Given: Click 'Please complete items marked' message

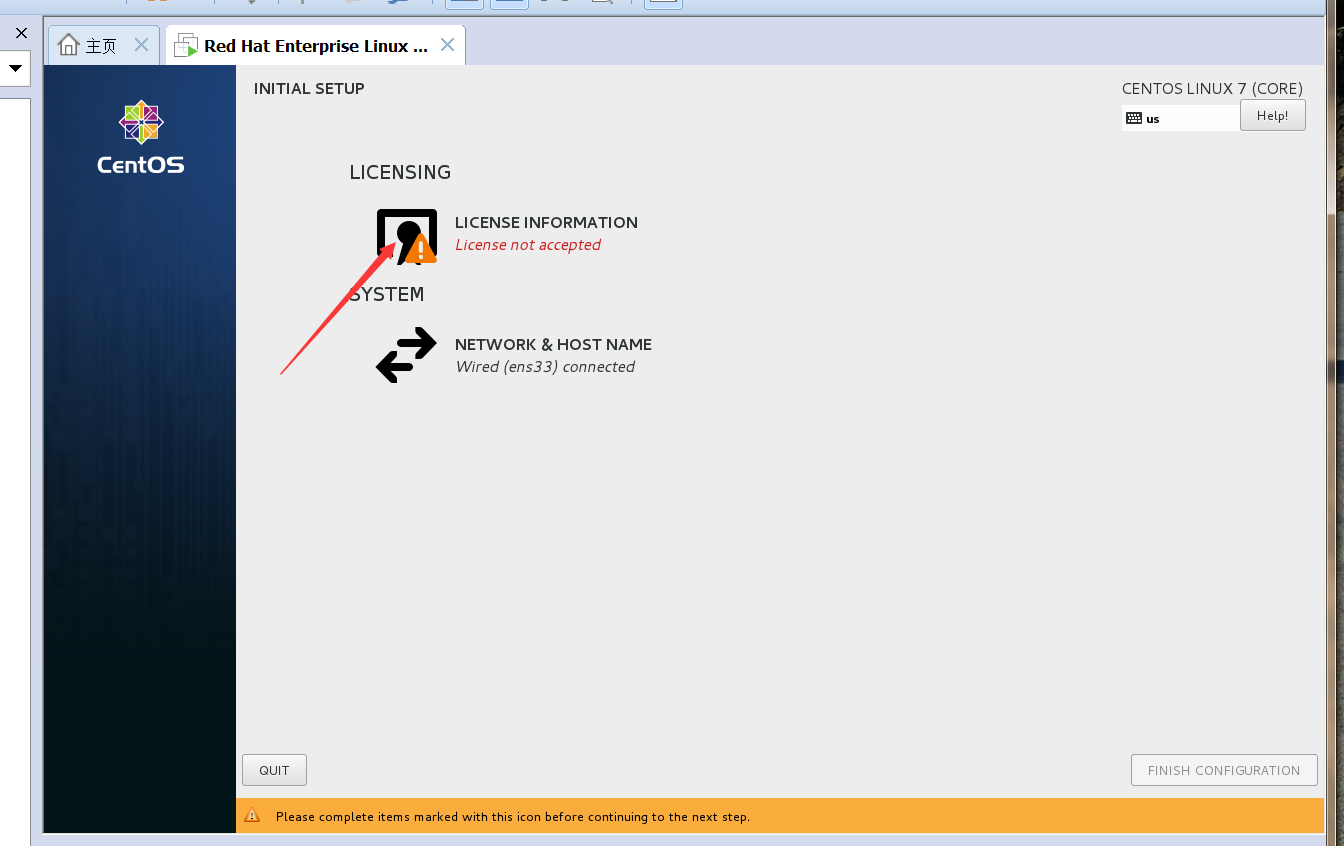Looking at the screenshot, I should (513, 817).
